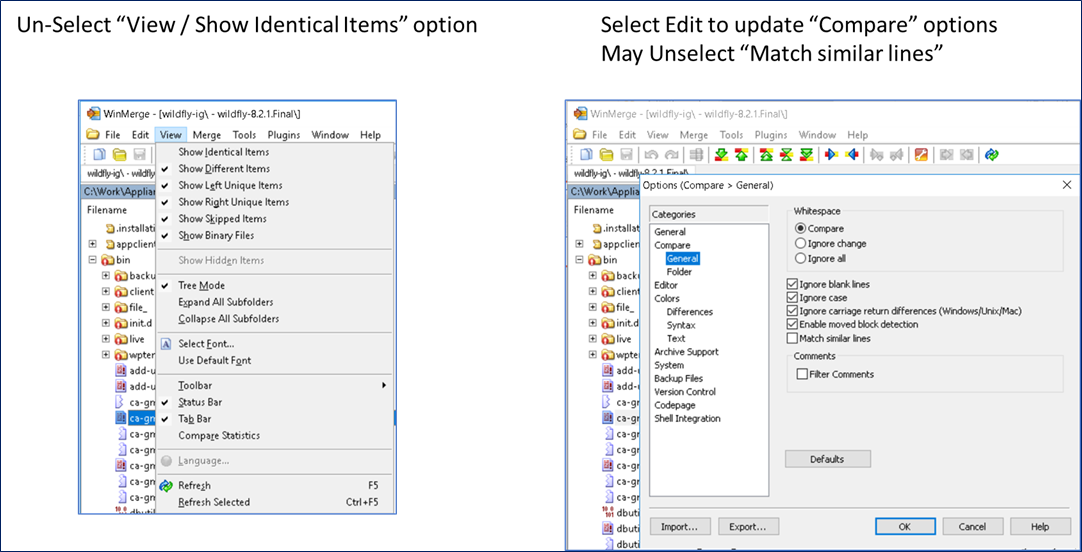The image size is (1082, 552).
Task: Expand the 'appclien' folder in View-menu window
Action: click(92, 244)
